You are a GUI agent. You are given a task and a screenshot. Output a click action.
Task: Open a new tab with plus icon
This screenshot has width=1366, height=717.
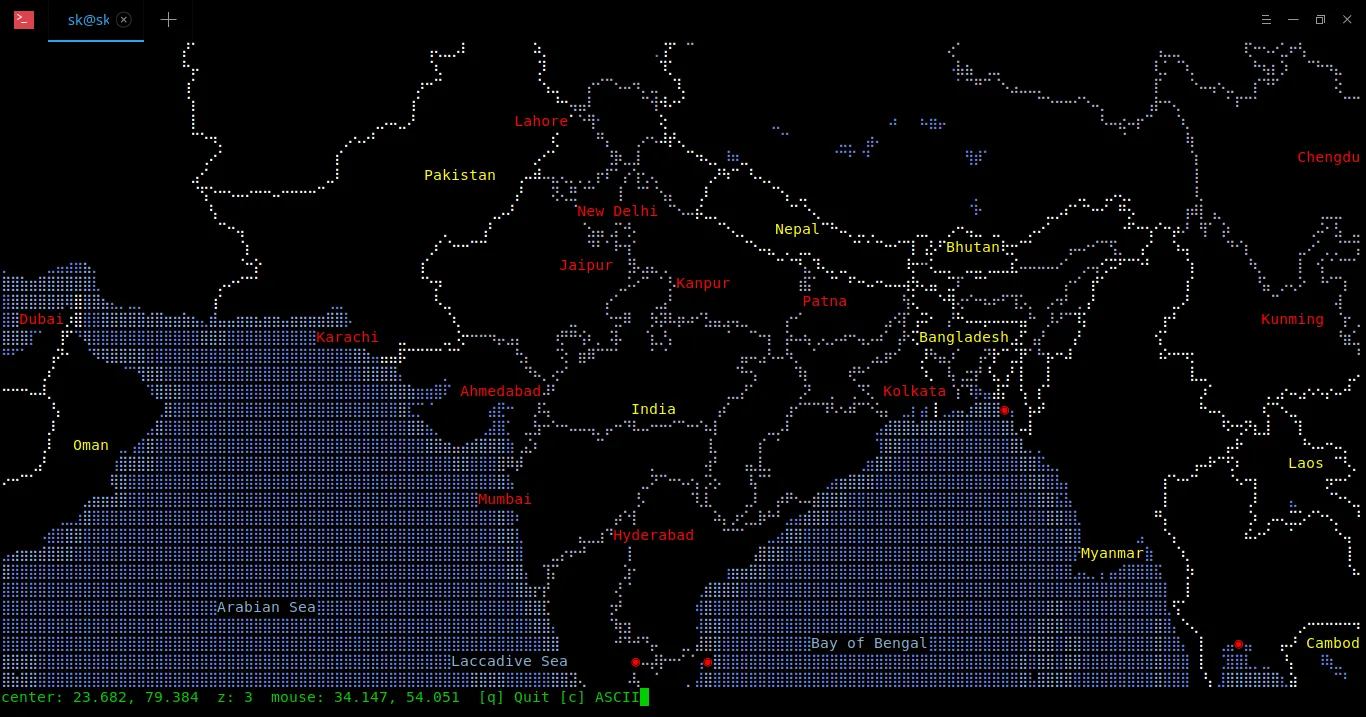[x=168, y=20]
